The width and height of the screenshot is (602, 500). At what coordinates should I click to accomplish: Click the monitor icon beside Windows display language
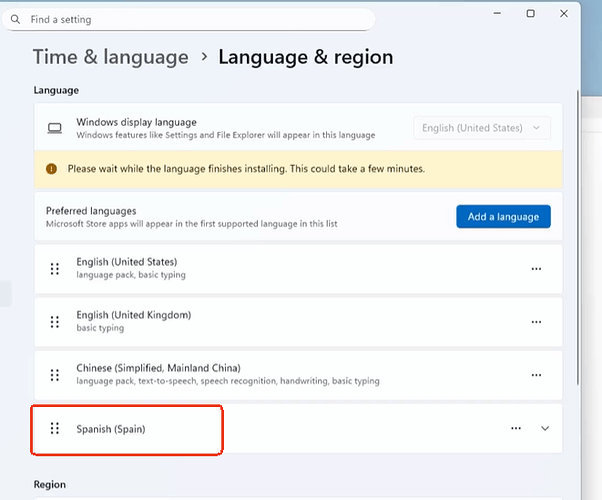[x=55, y=128]
